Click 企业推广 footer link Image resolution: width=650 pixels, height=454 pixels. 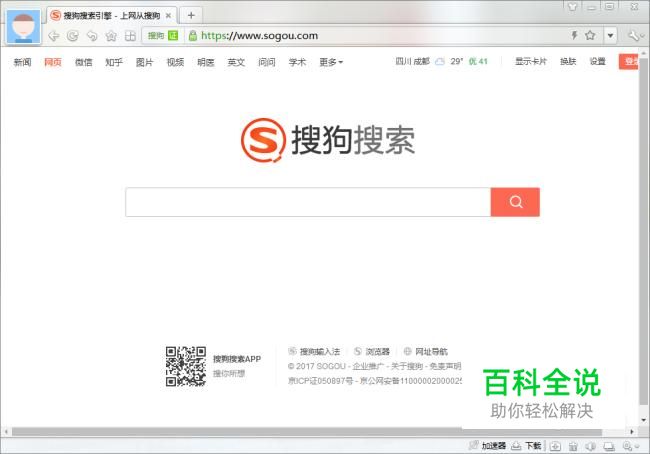(x=368, y=366)
